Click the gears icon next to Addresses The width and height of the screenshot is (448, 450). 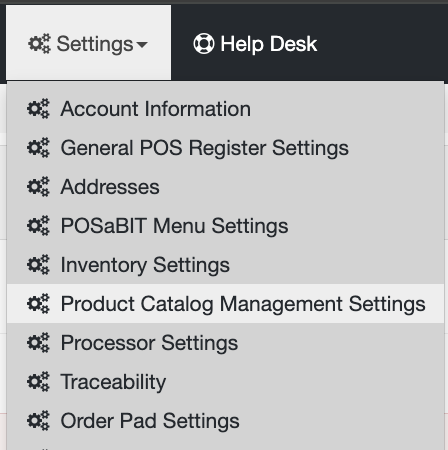pos(38,187)
